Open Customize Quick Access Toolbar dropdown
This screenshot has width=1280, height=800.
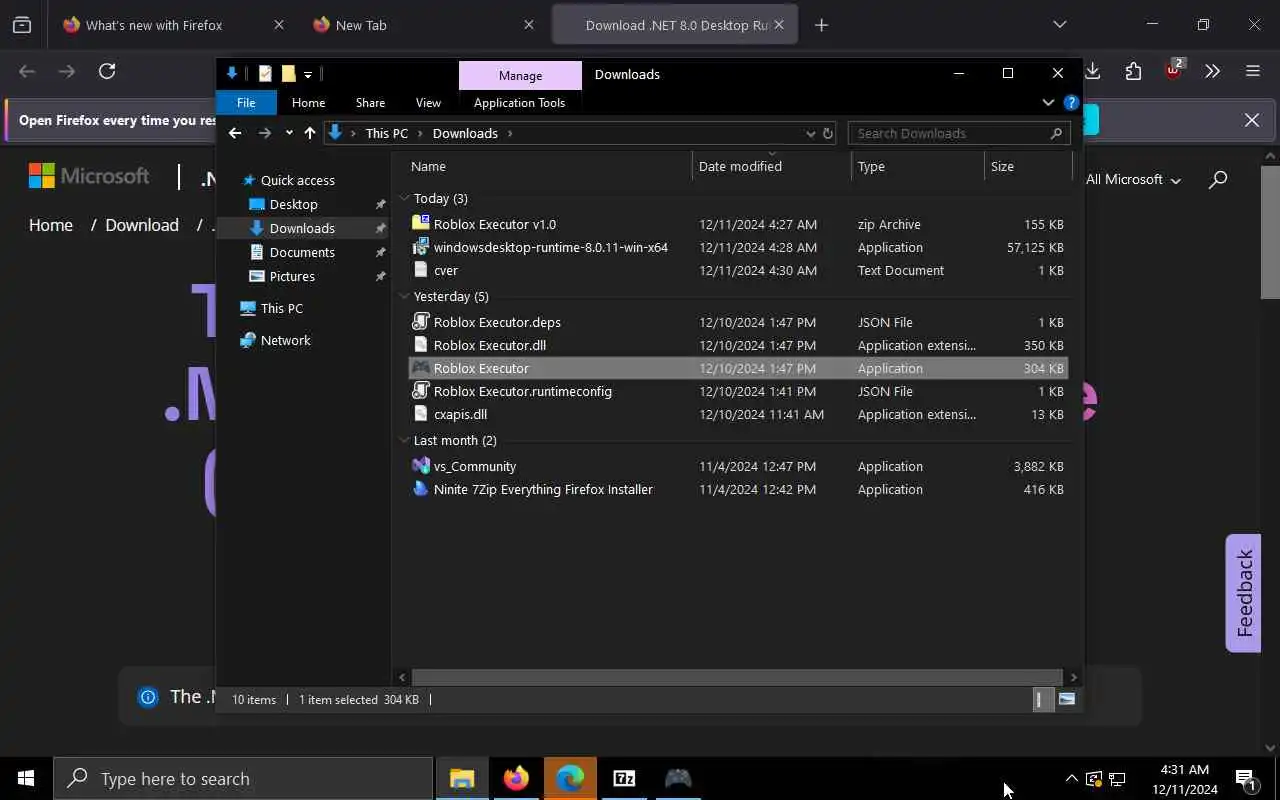(x=308, y=74)
